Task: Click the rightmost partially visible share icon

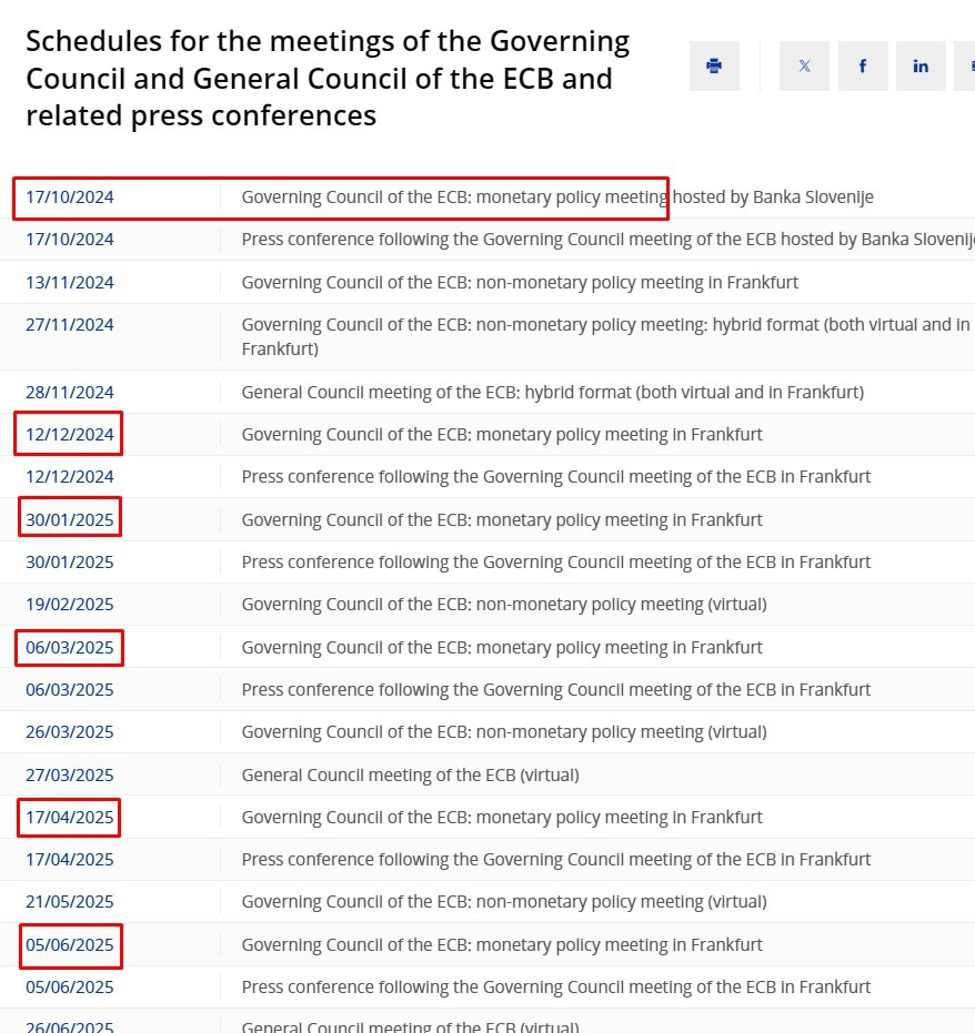Action: coord(971,65)
